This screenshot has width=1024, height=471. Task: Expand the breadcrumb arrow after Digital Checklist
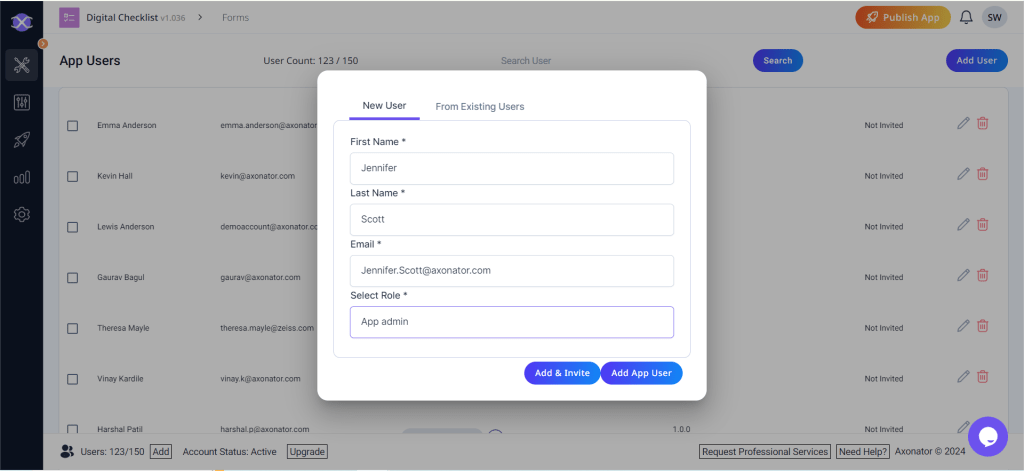pos(200,17)
